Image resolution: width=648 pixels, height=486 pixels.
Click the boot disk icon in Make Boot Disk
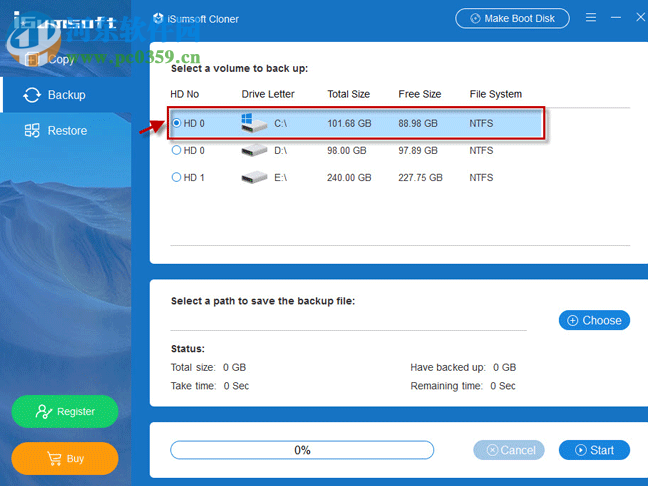pyautogui.click(x=475, y=19)
